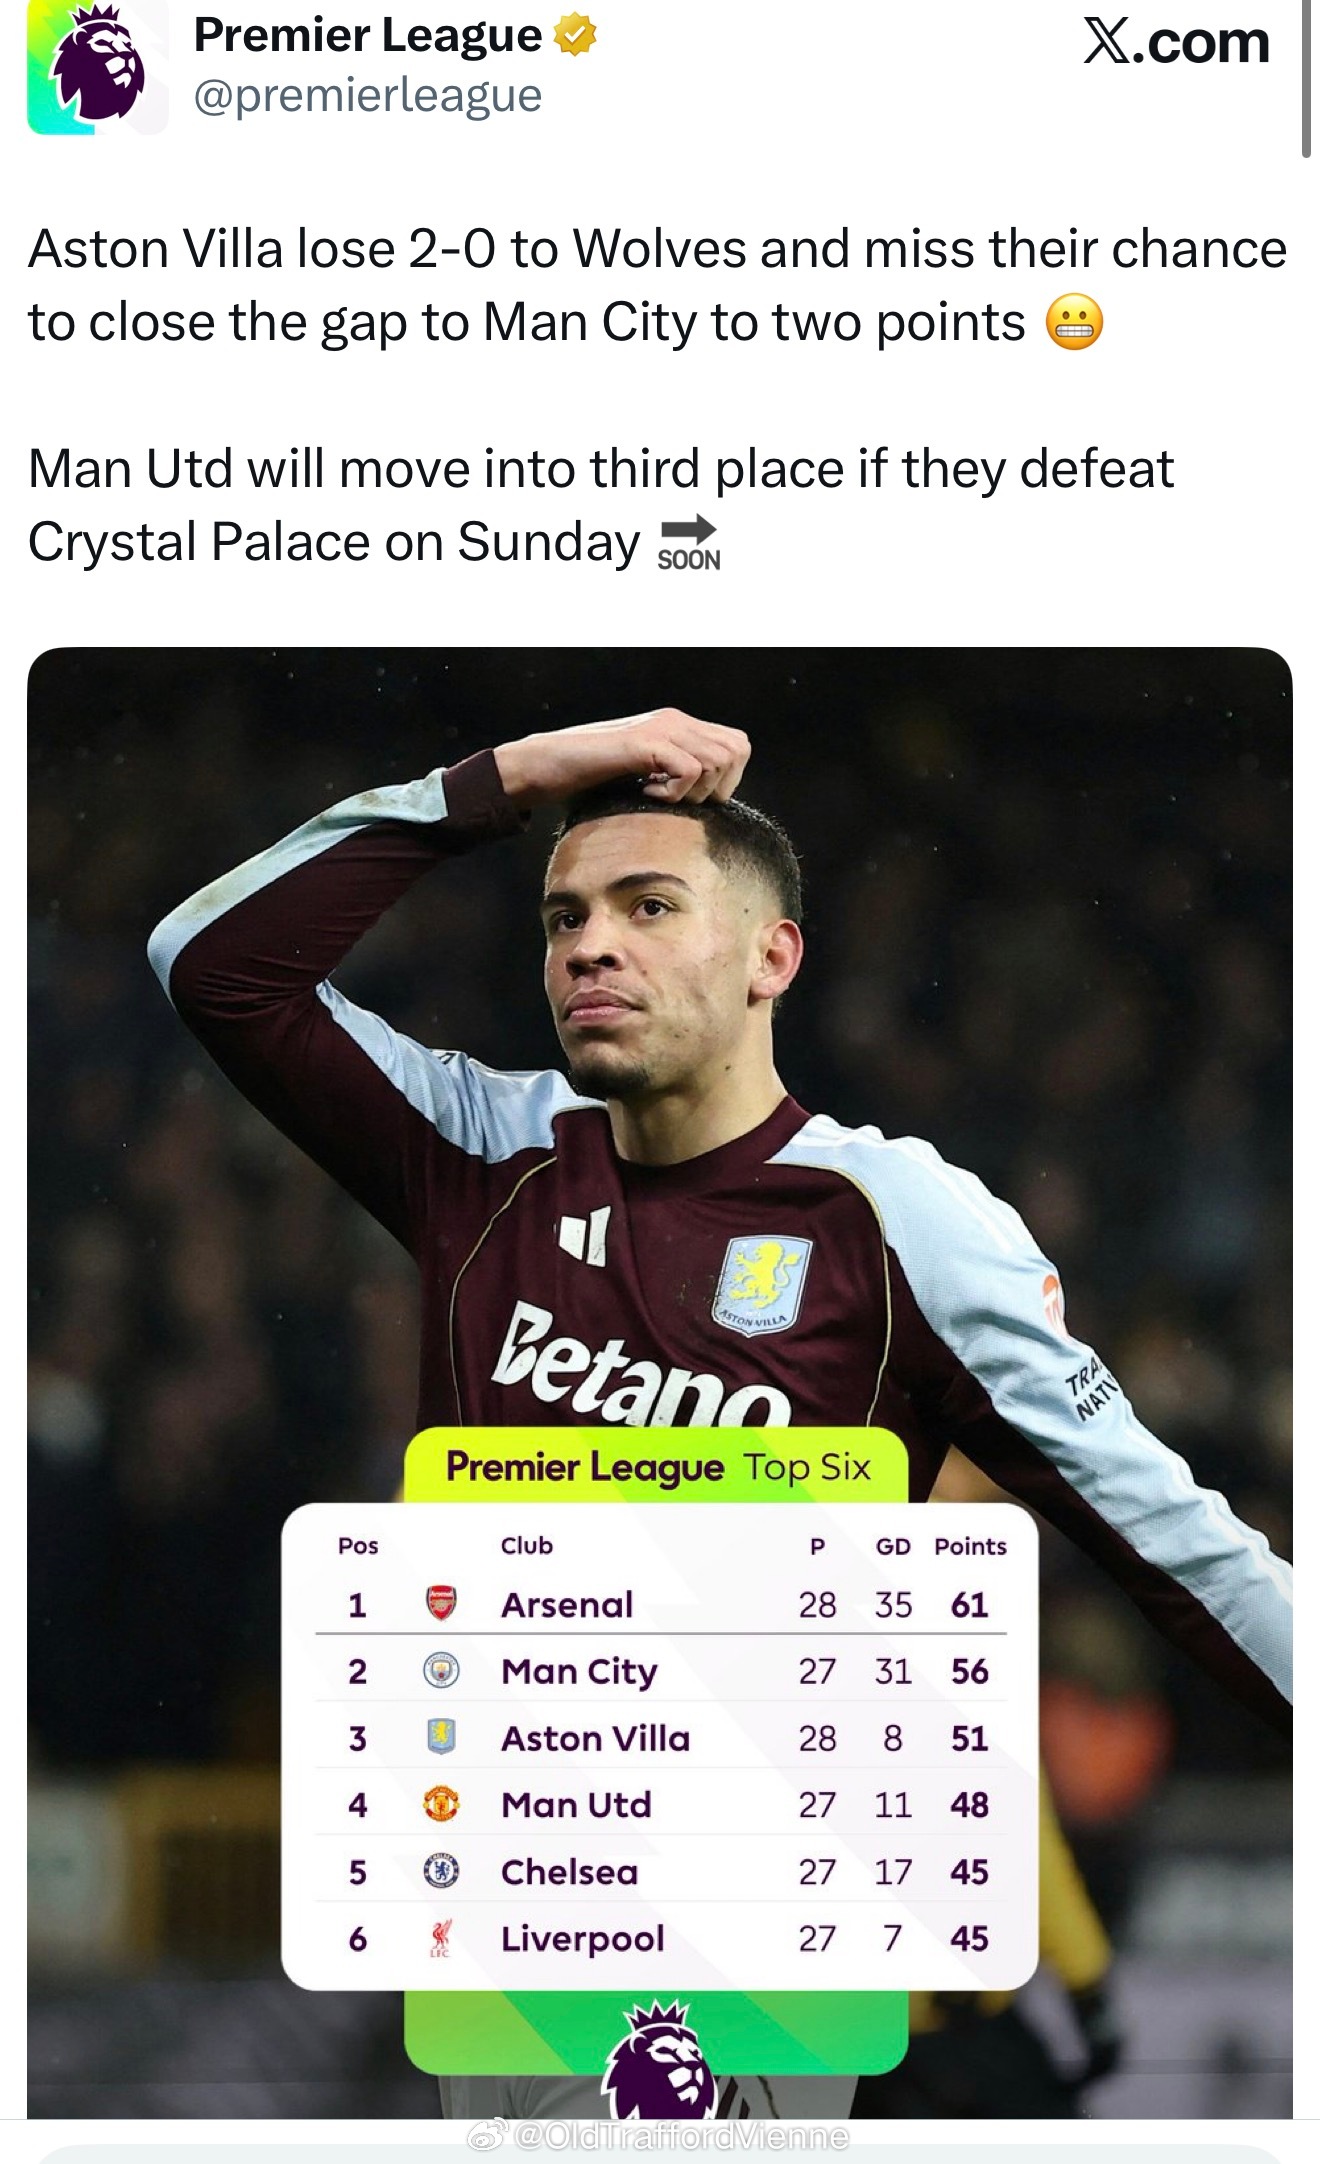Click the X.com logo
The height and width of the screenshot is (2164, 1320).
click(1176, 43)
